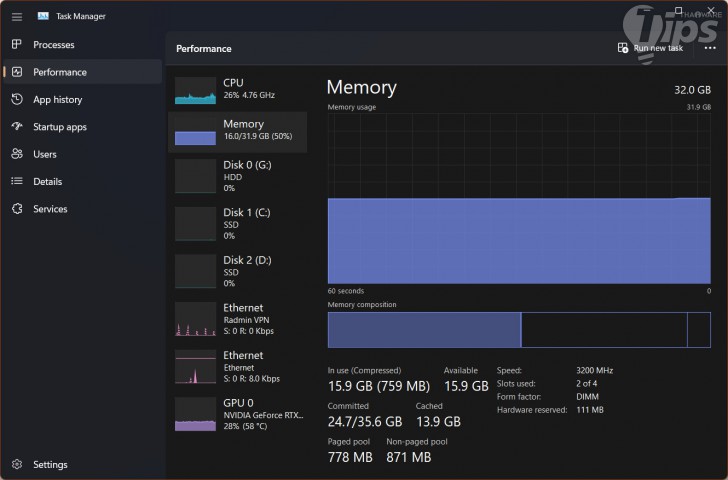Click the Settings gear icon
728x480 pixels.
(x=17, y=464)
